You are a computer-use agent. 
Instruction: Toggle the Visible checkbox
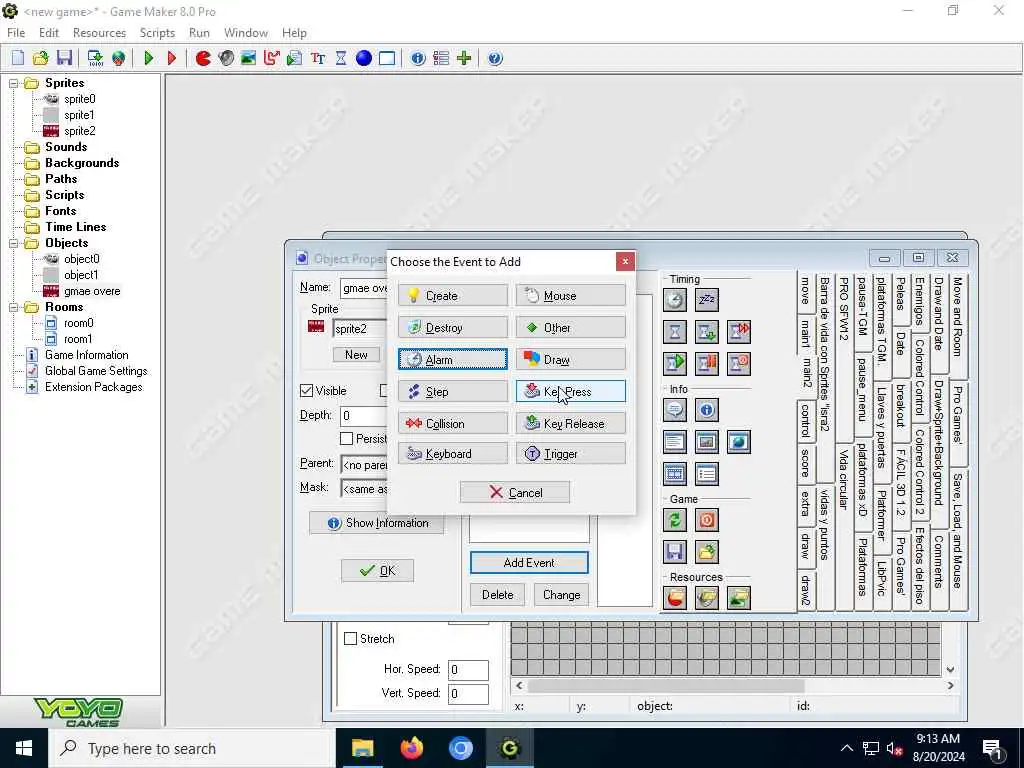click(306, 391)
